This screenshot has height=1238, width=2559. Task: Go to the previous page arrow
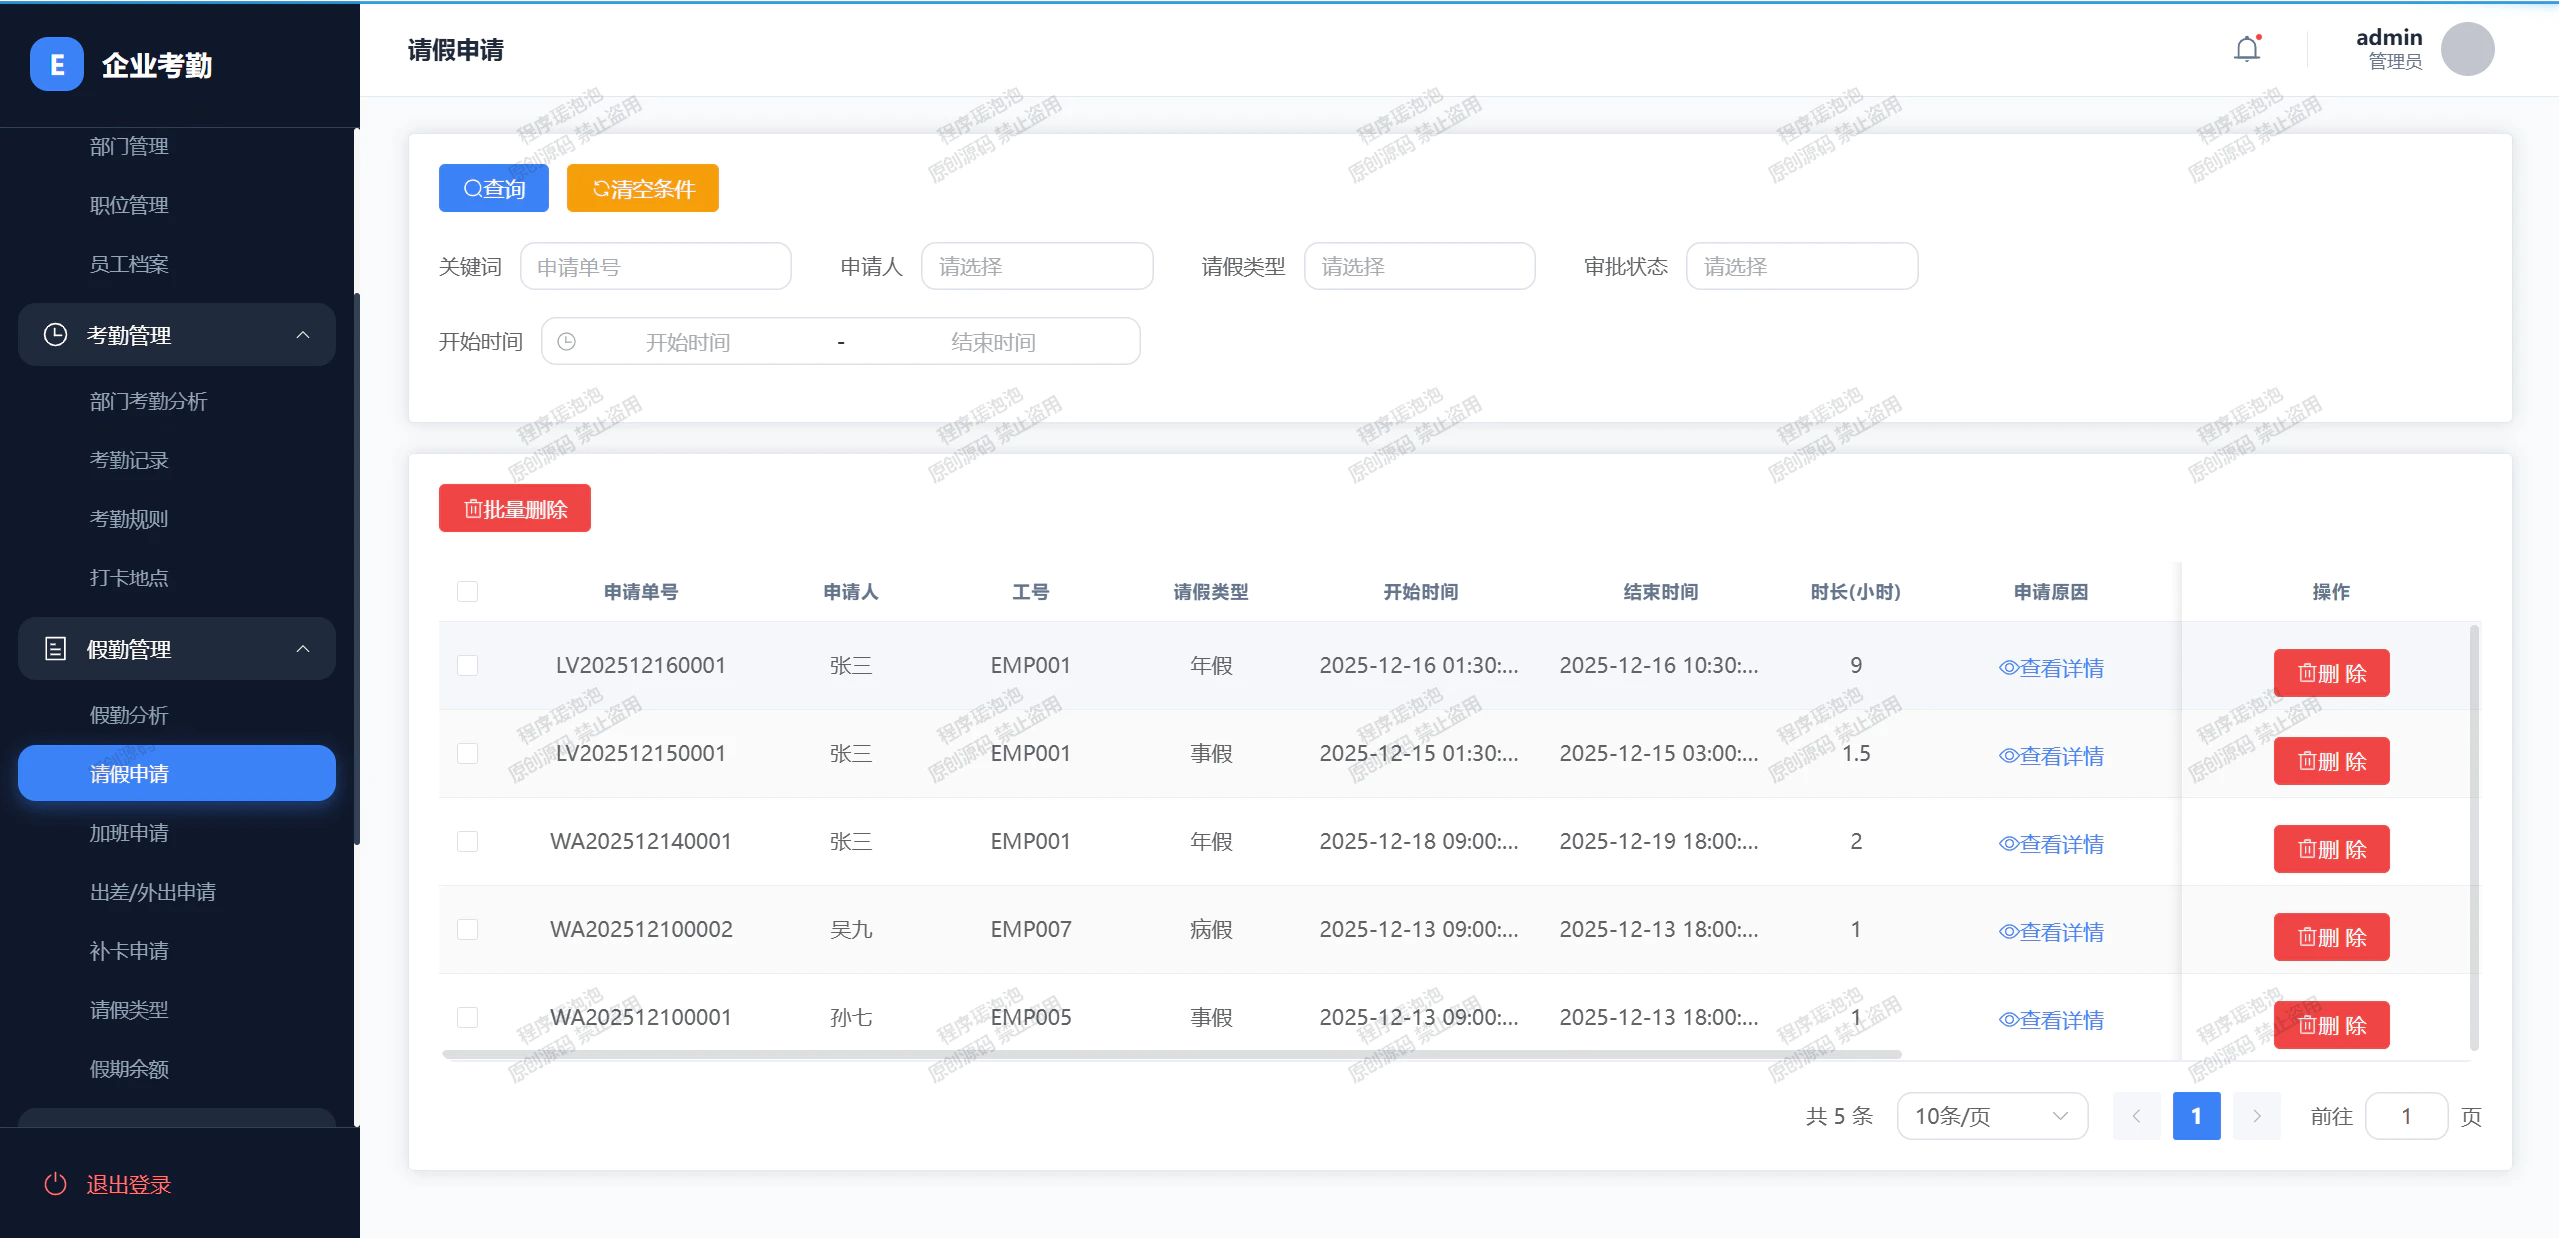2136,1116
